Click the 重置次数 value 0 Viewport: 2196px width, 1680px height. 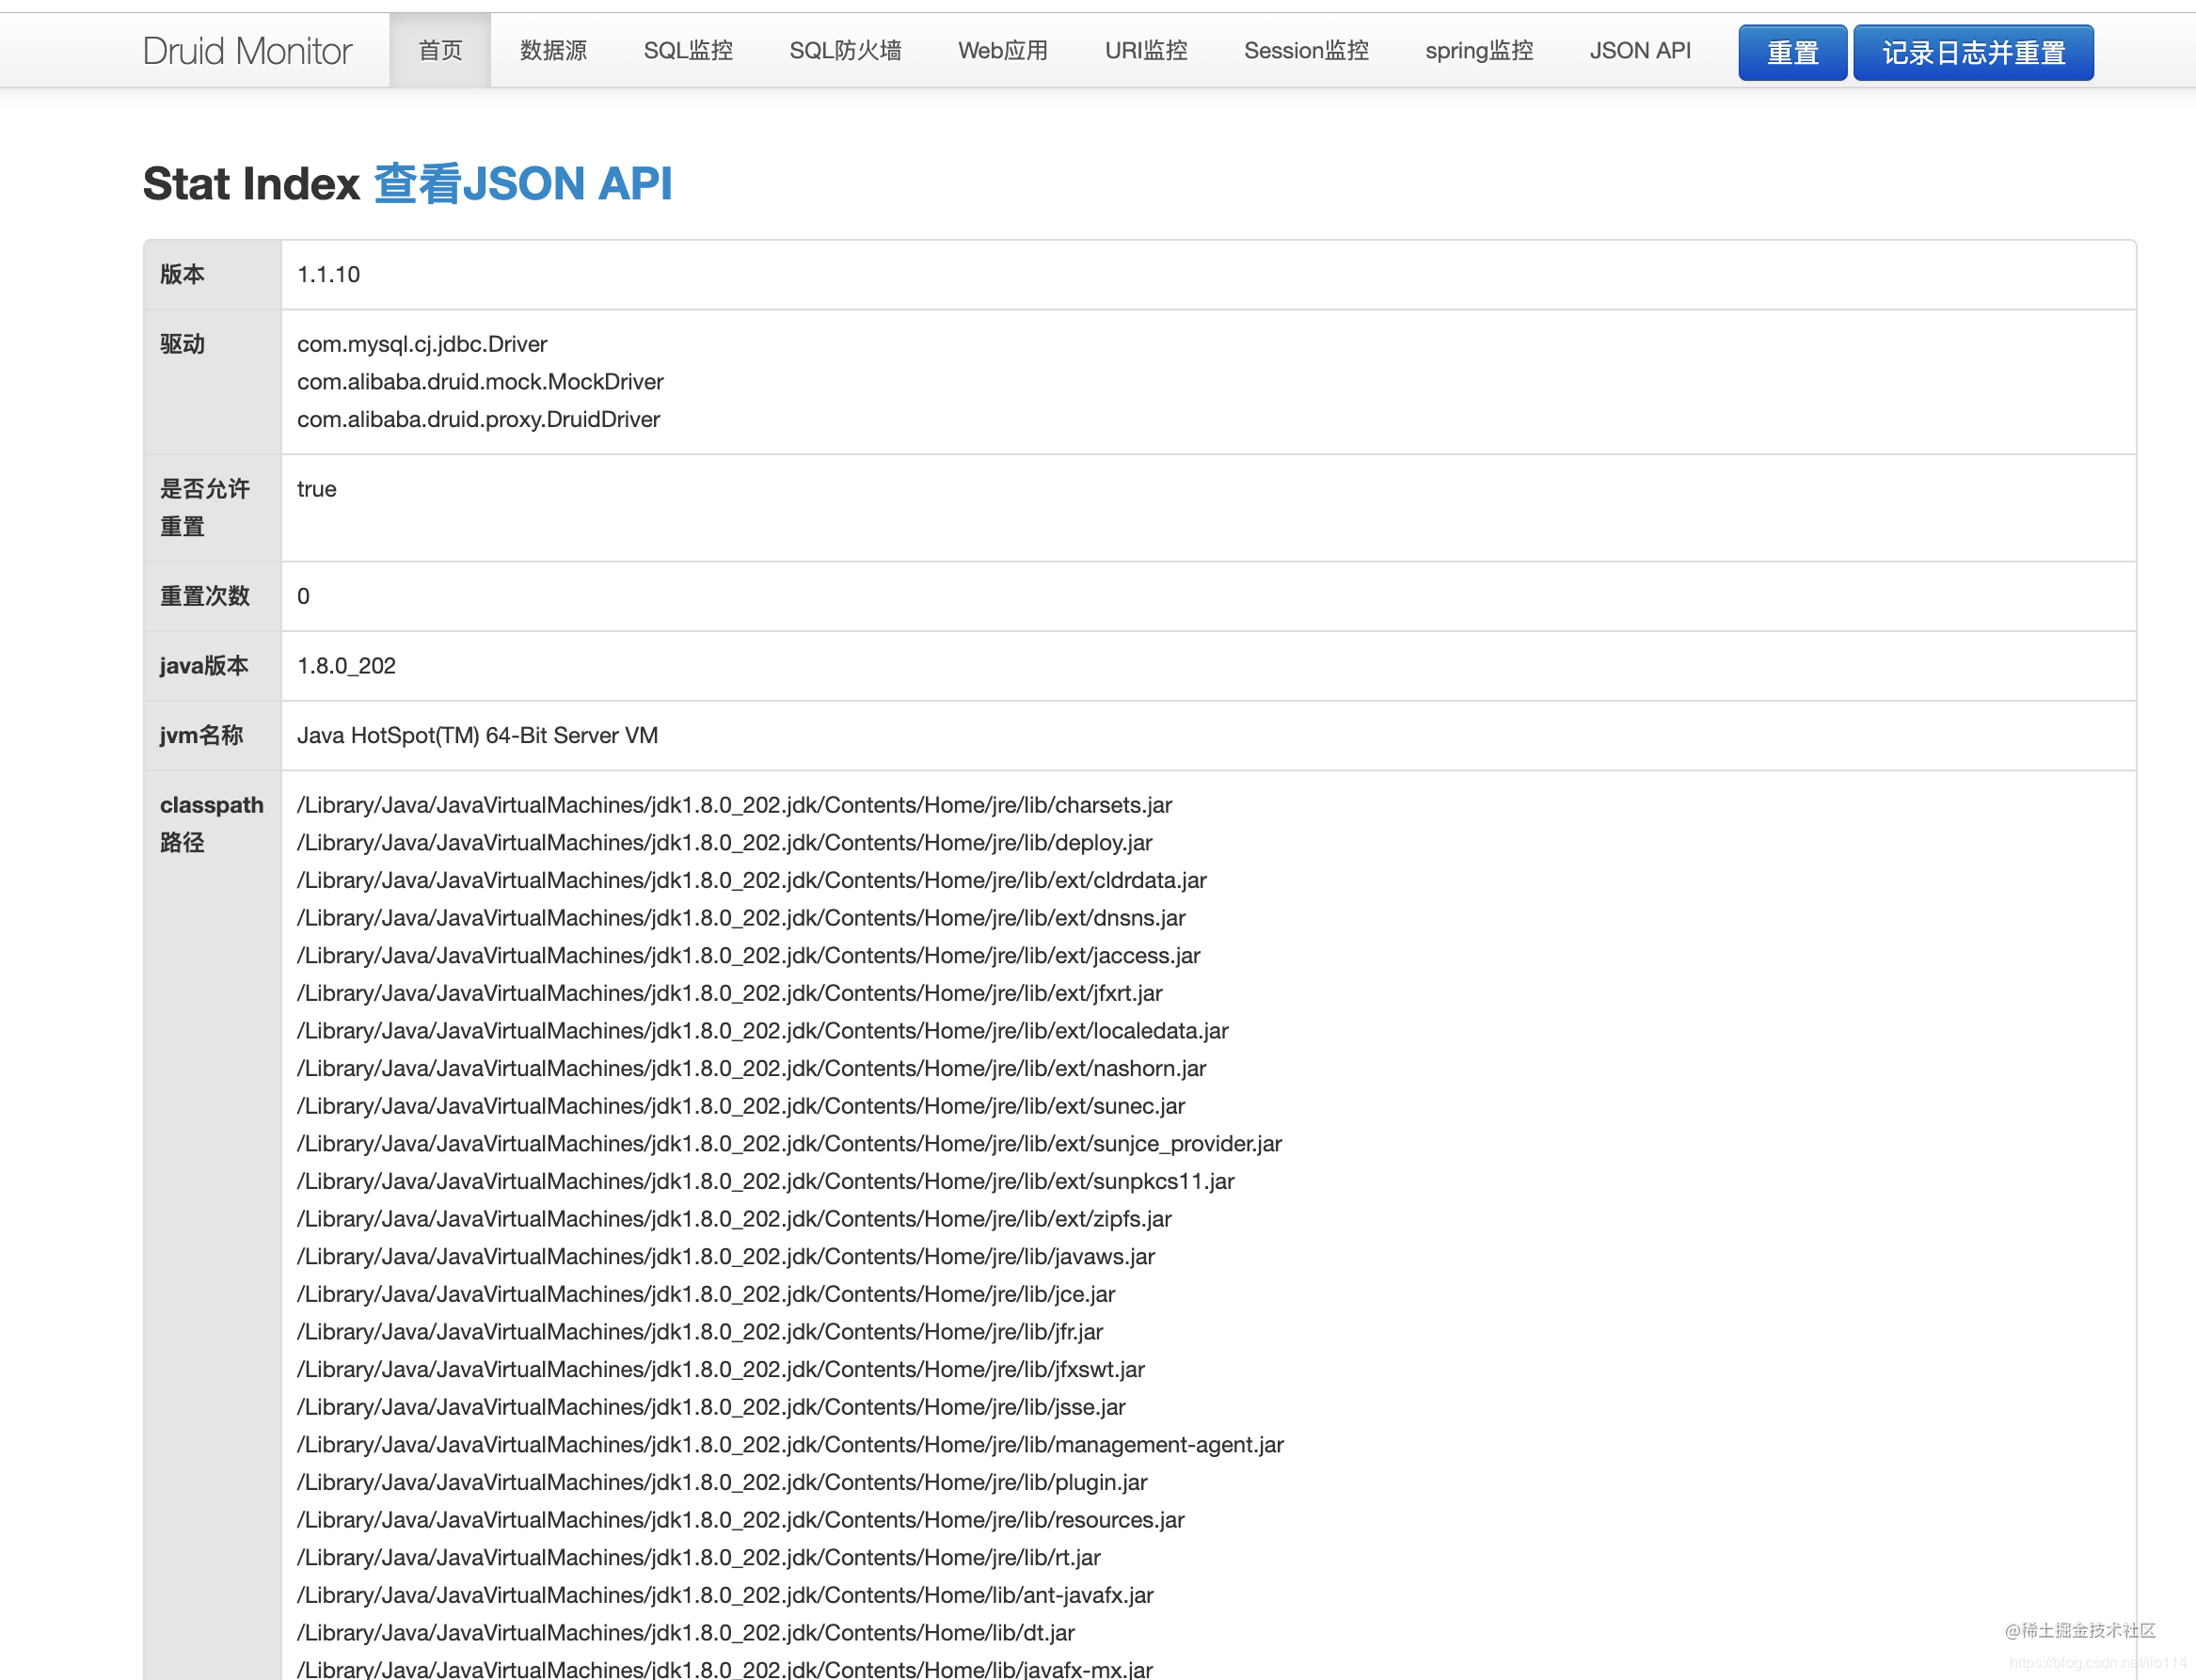[x=303, y=596]
